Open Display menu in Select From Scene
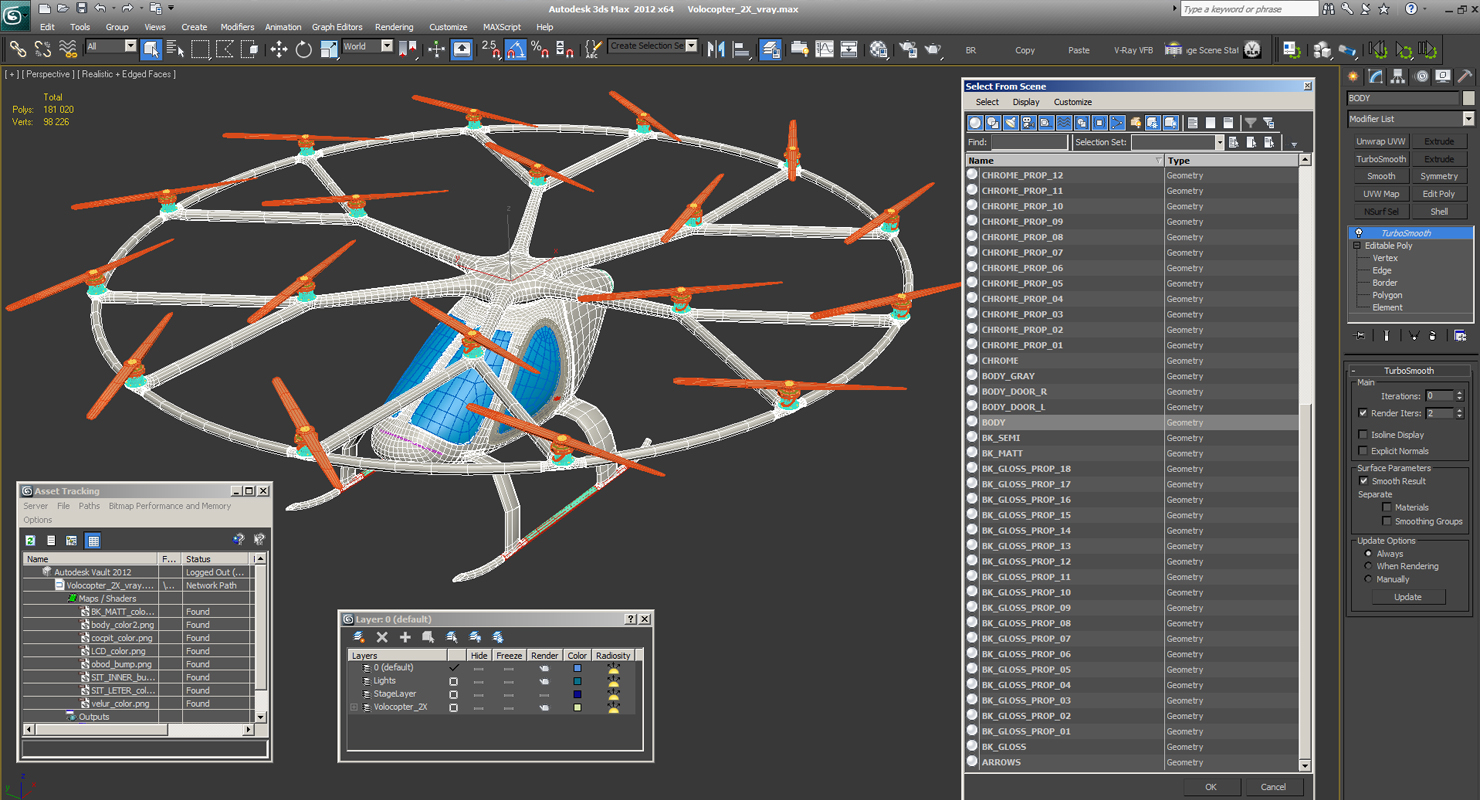 1026,102
